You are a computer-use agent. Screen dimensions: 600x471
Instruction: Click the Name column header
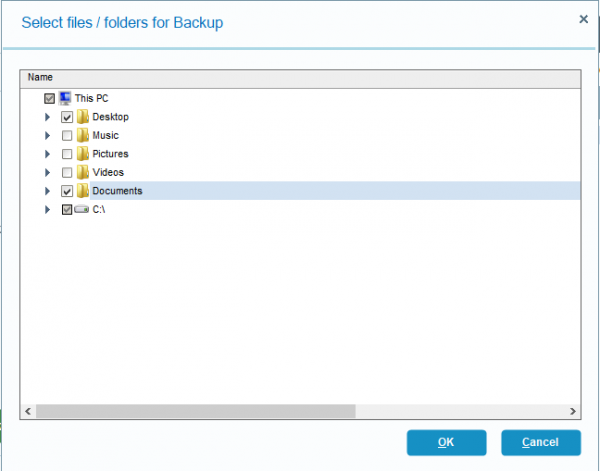tap(300, 79)
